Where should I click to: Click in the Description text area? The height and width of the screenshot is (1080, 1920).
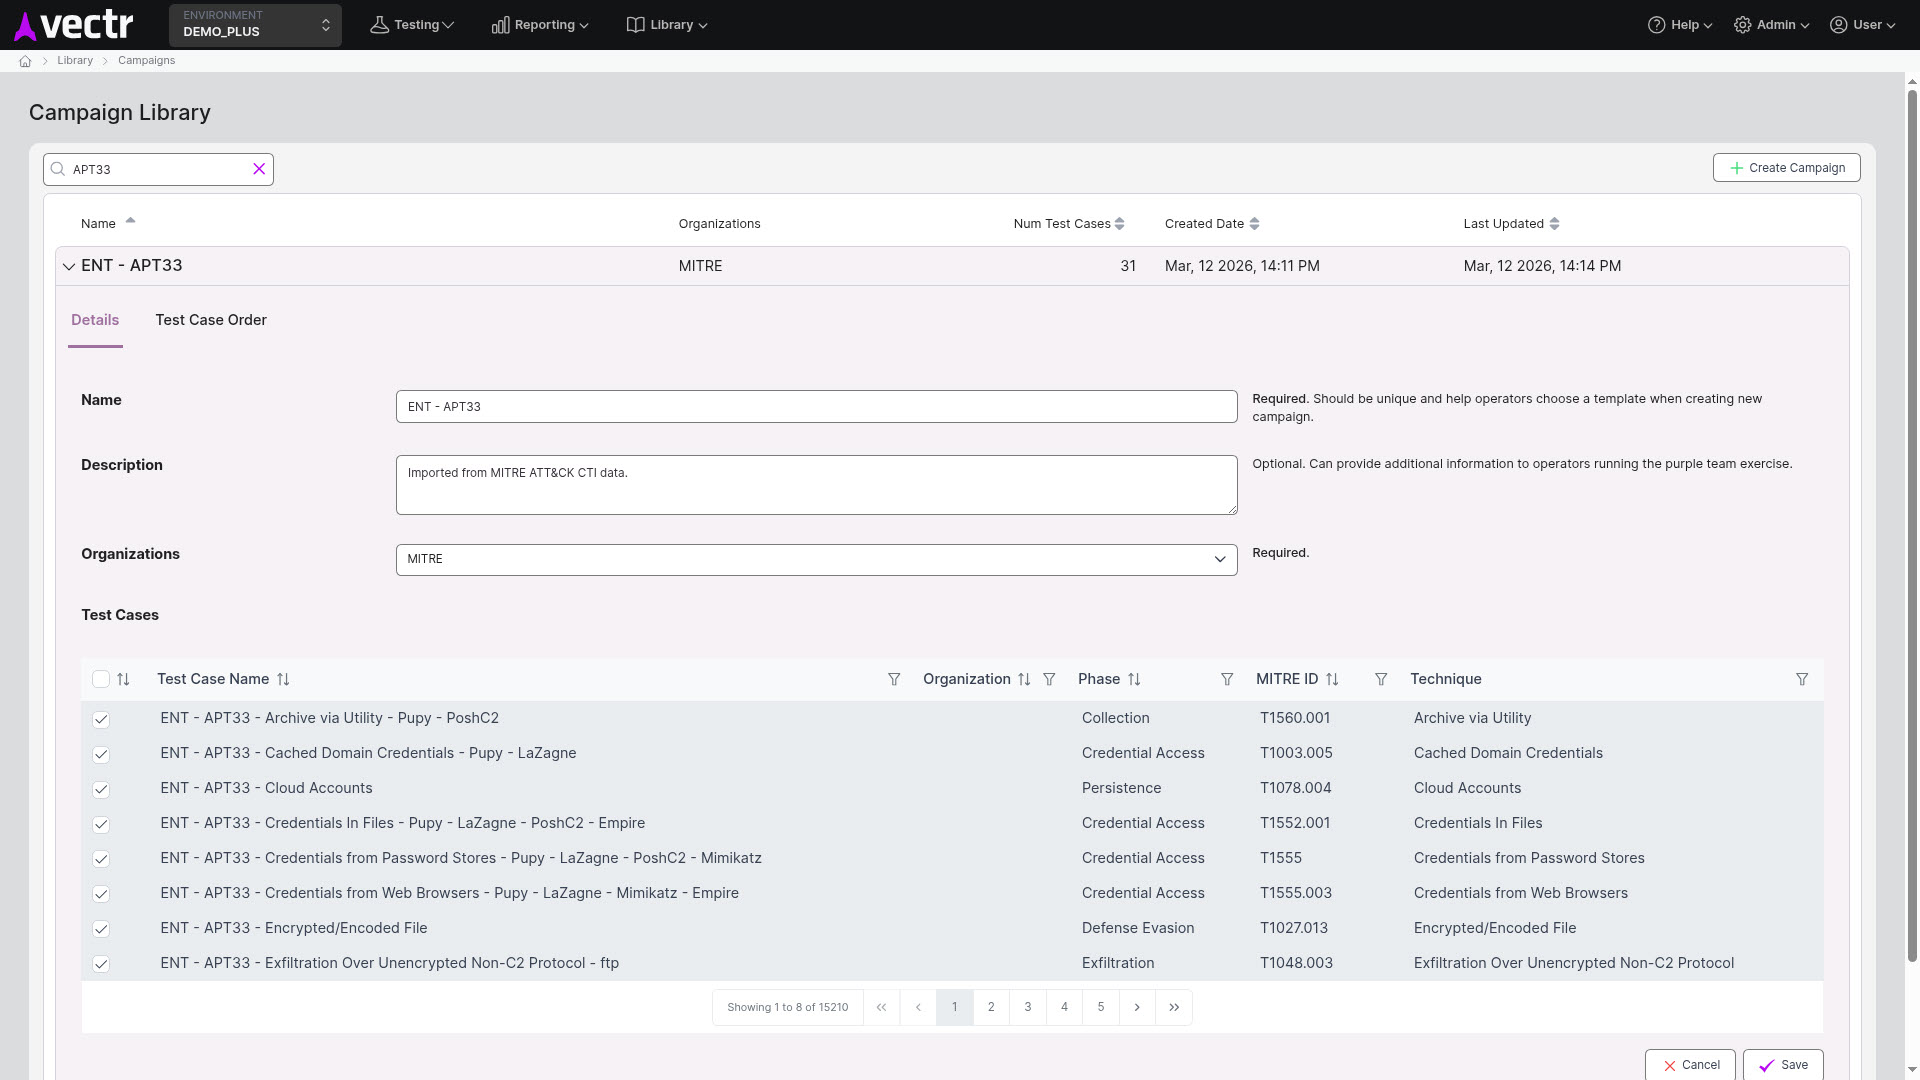[816, 486]
